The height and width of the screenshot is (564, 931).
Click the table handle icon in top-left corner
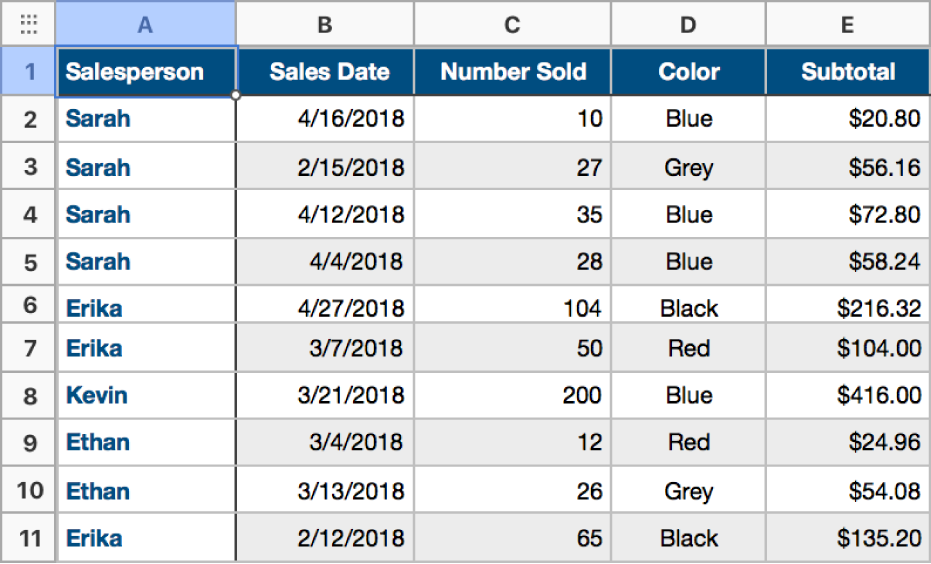[28, 24]
